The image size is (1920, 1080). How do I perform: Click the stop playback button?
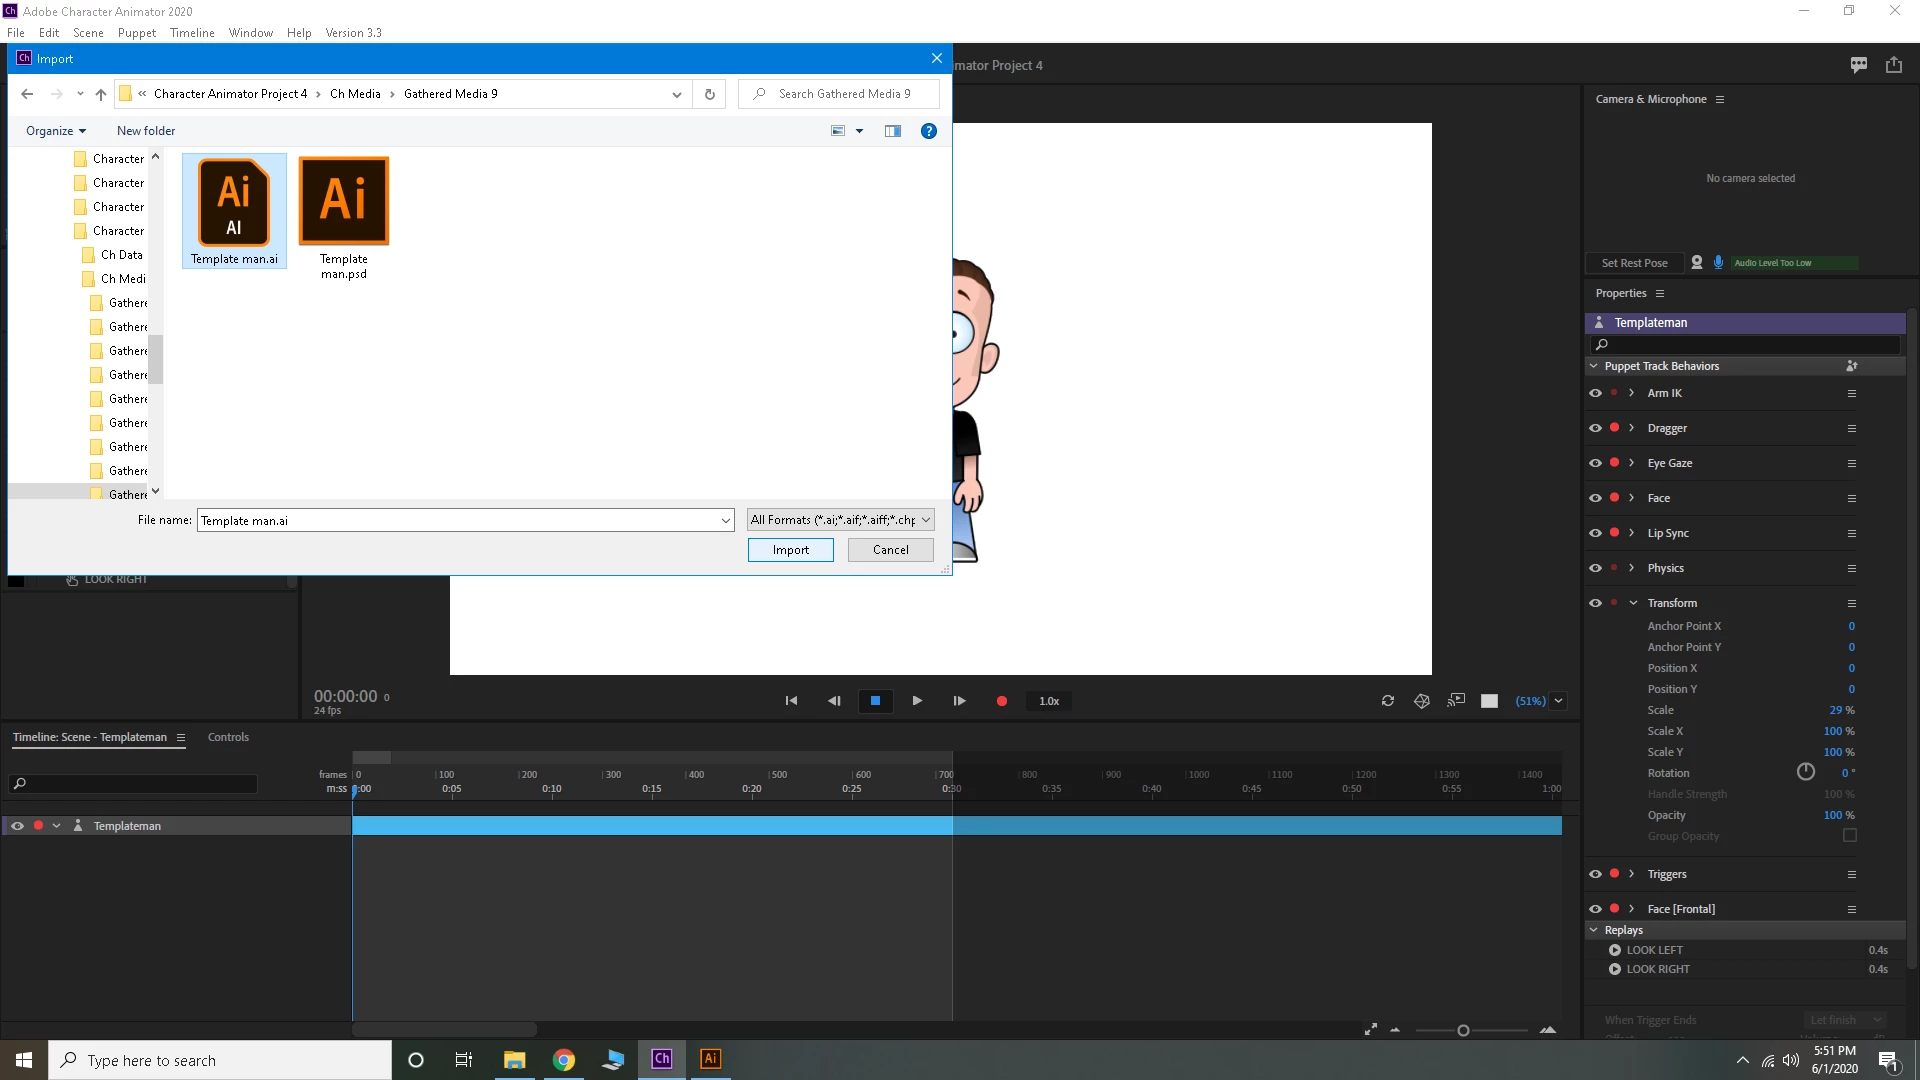click(875, 701)
